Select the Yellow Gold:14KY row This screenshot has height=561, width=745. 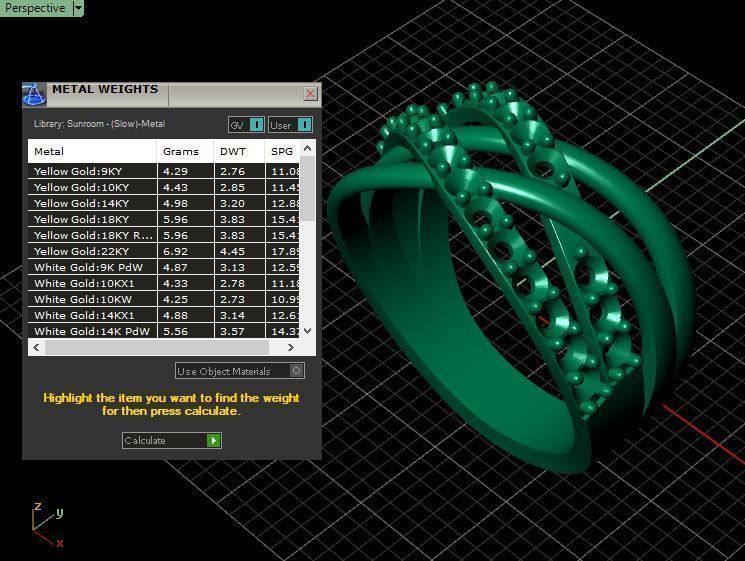[164, 203]
